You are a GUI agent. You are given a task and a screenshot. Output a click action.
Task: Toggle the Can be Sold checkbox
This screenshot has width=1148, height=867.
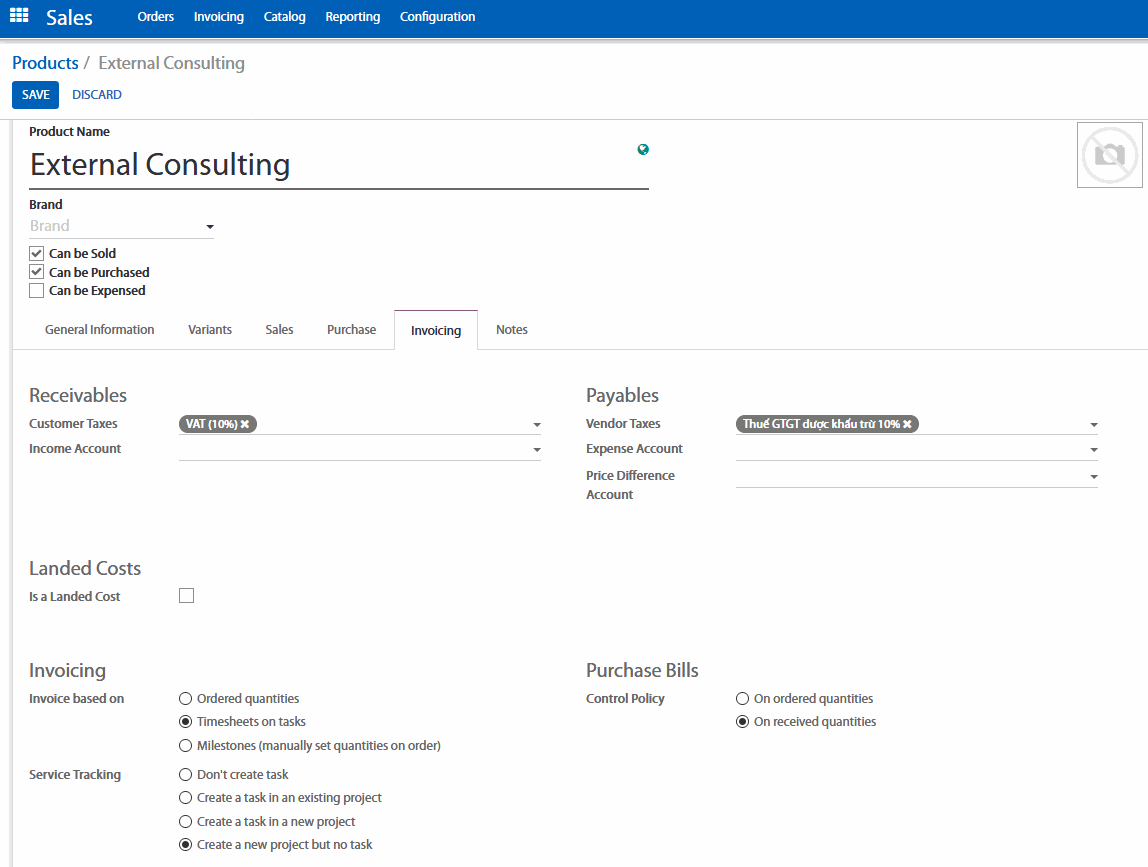[x=37, y=254]
